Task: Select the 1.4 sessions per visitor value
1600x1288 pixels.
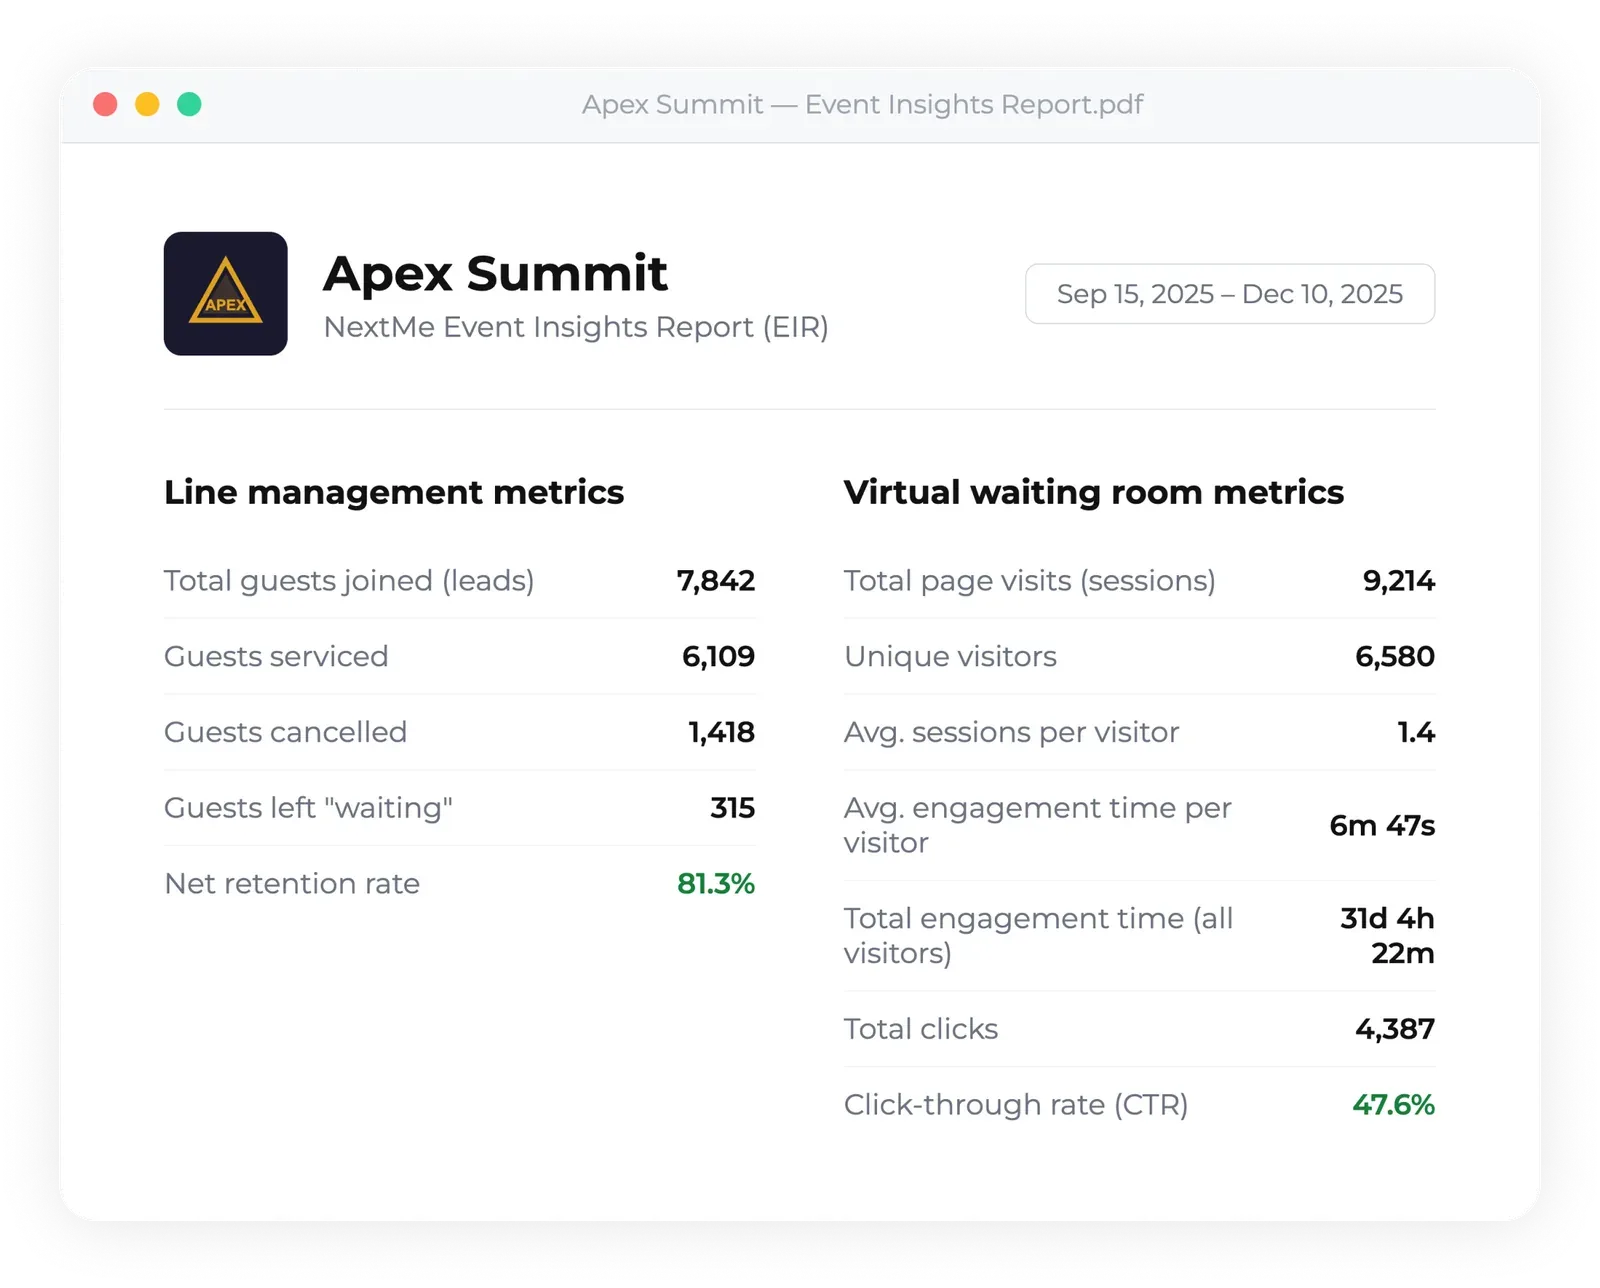Action: [1416, 732]
